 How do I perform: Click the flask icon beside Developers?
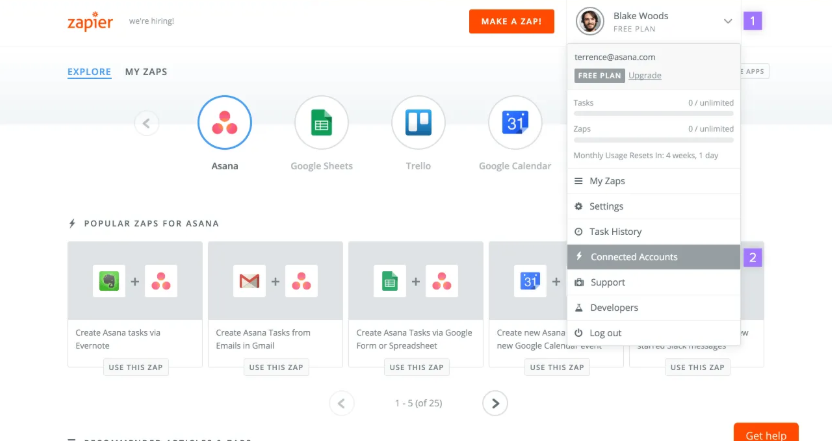(579, 308)
